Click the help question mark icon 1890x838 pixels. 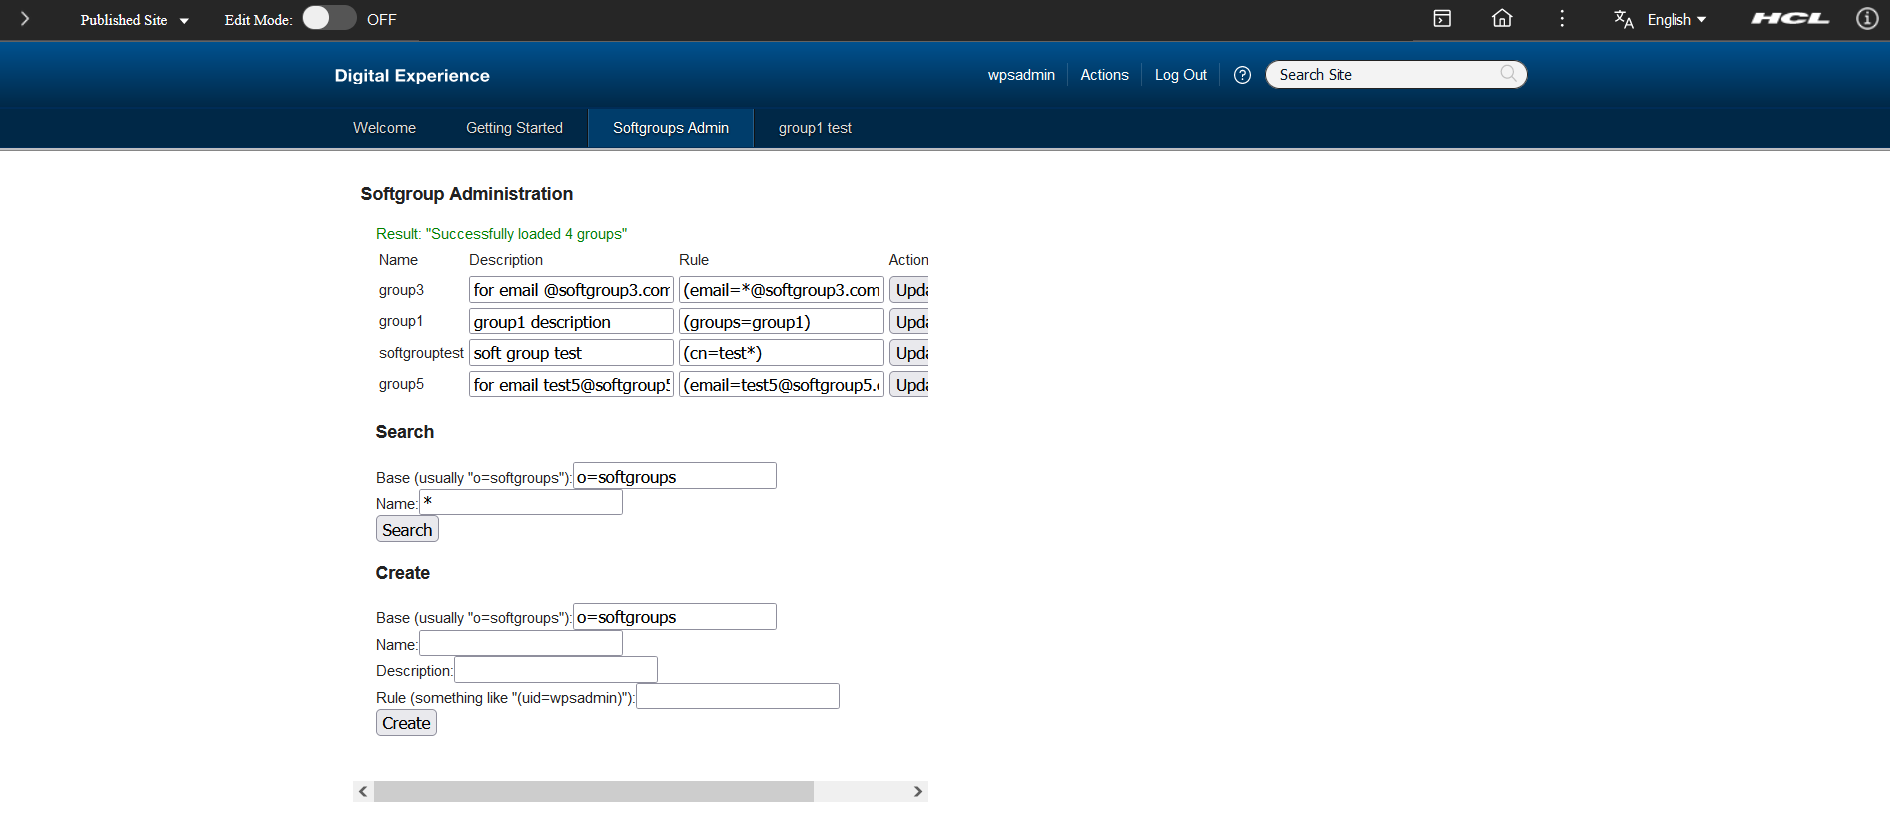click(1242, 75)
